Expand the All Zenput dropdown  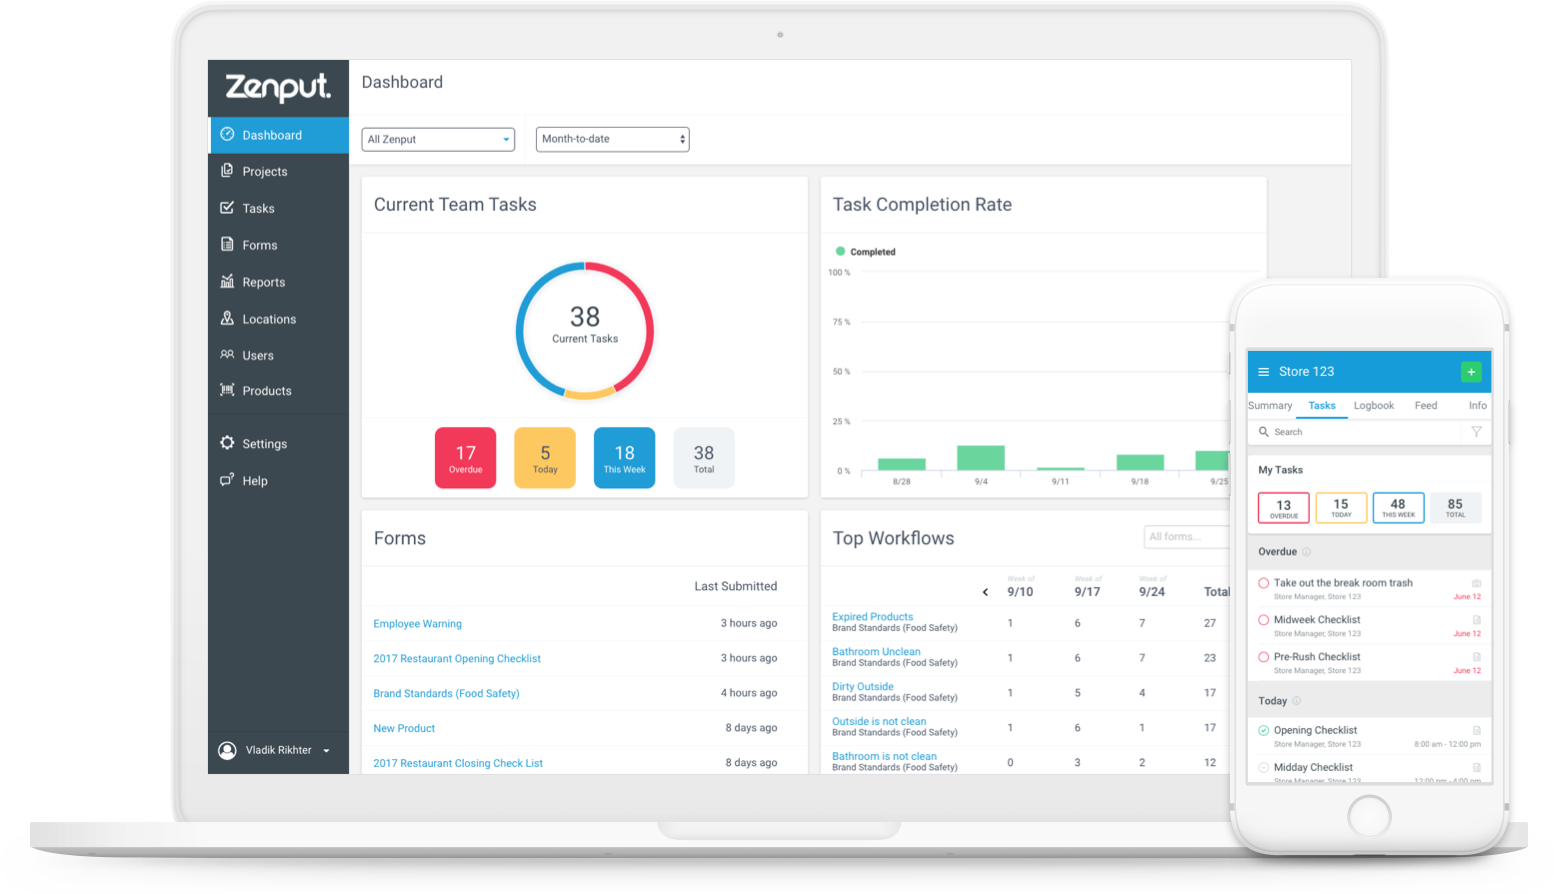(x=438, y=140)
